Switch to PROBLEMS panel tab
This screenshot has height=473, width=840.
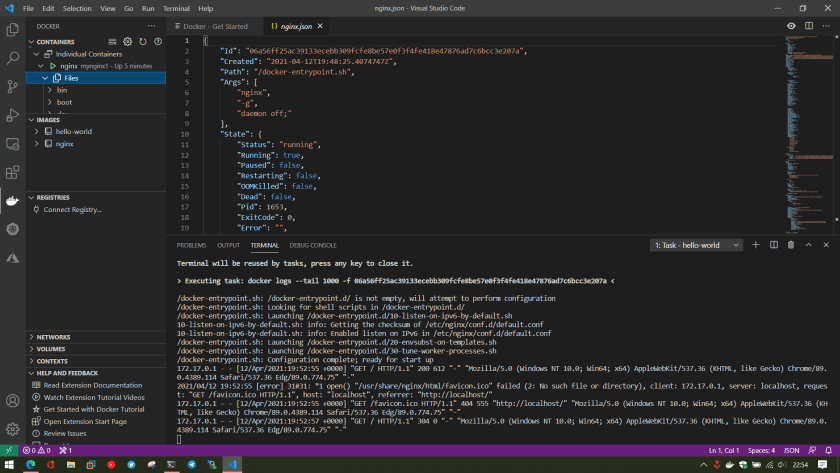click(191, 245)
